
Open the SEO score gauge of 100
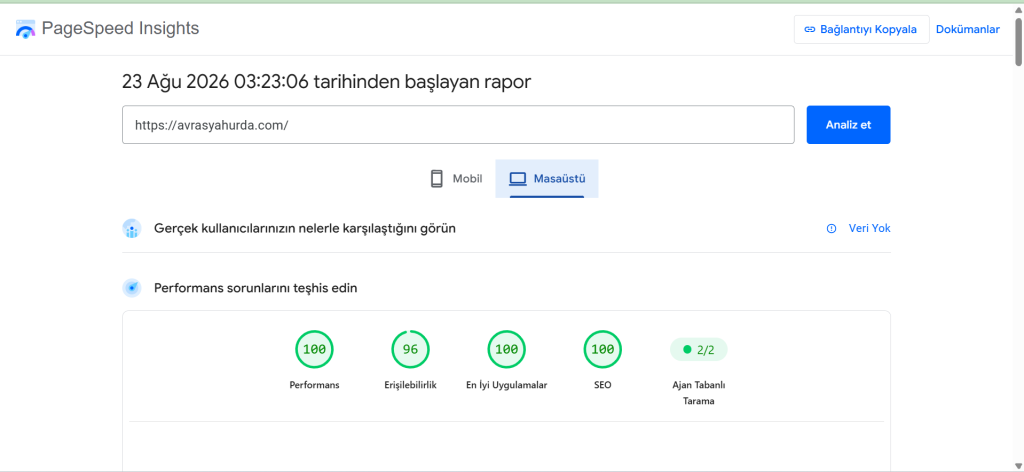point(602,349)
